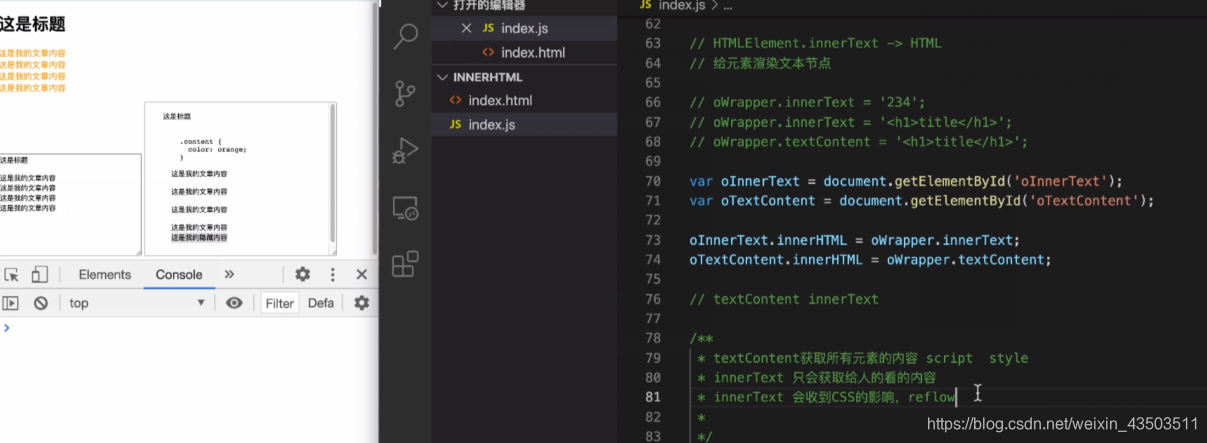Click line number 70 in the gutter

653,181
